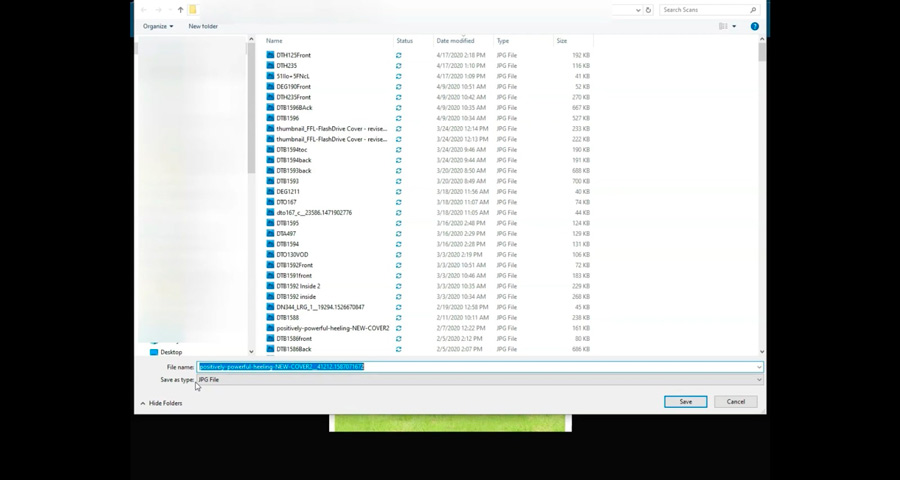Click the file icon next to DTH235

(x=270, y=65)
